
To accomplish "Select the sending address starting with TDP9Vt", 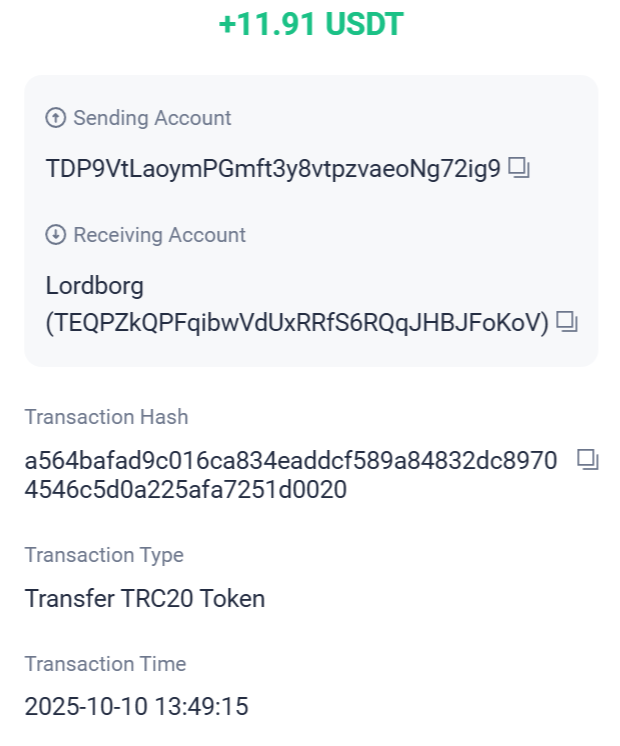I will (272, 168).
